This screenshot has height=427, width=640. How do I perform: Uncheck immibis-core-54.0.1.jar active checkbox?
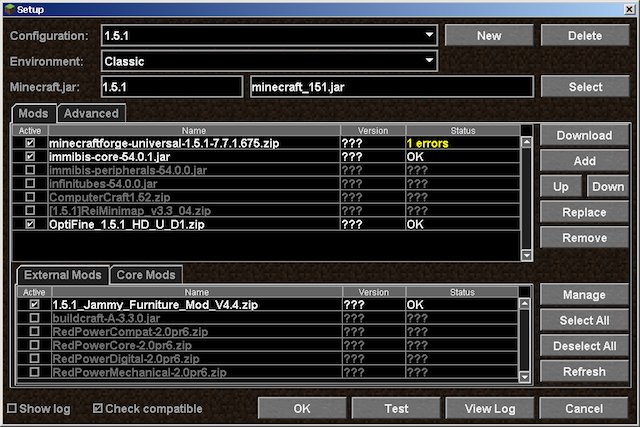[x=30, y=156]
